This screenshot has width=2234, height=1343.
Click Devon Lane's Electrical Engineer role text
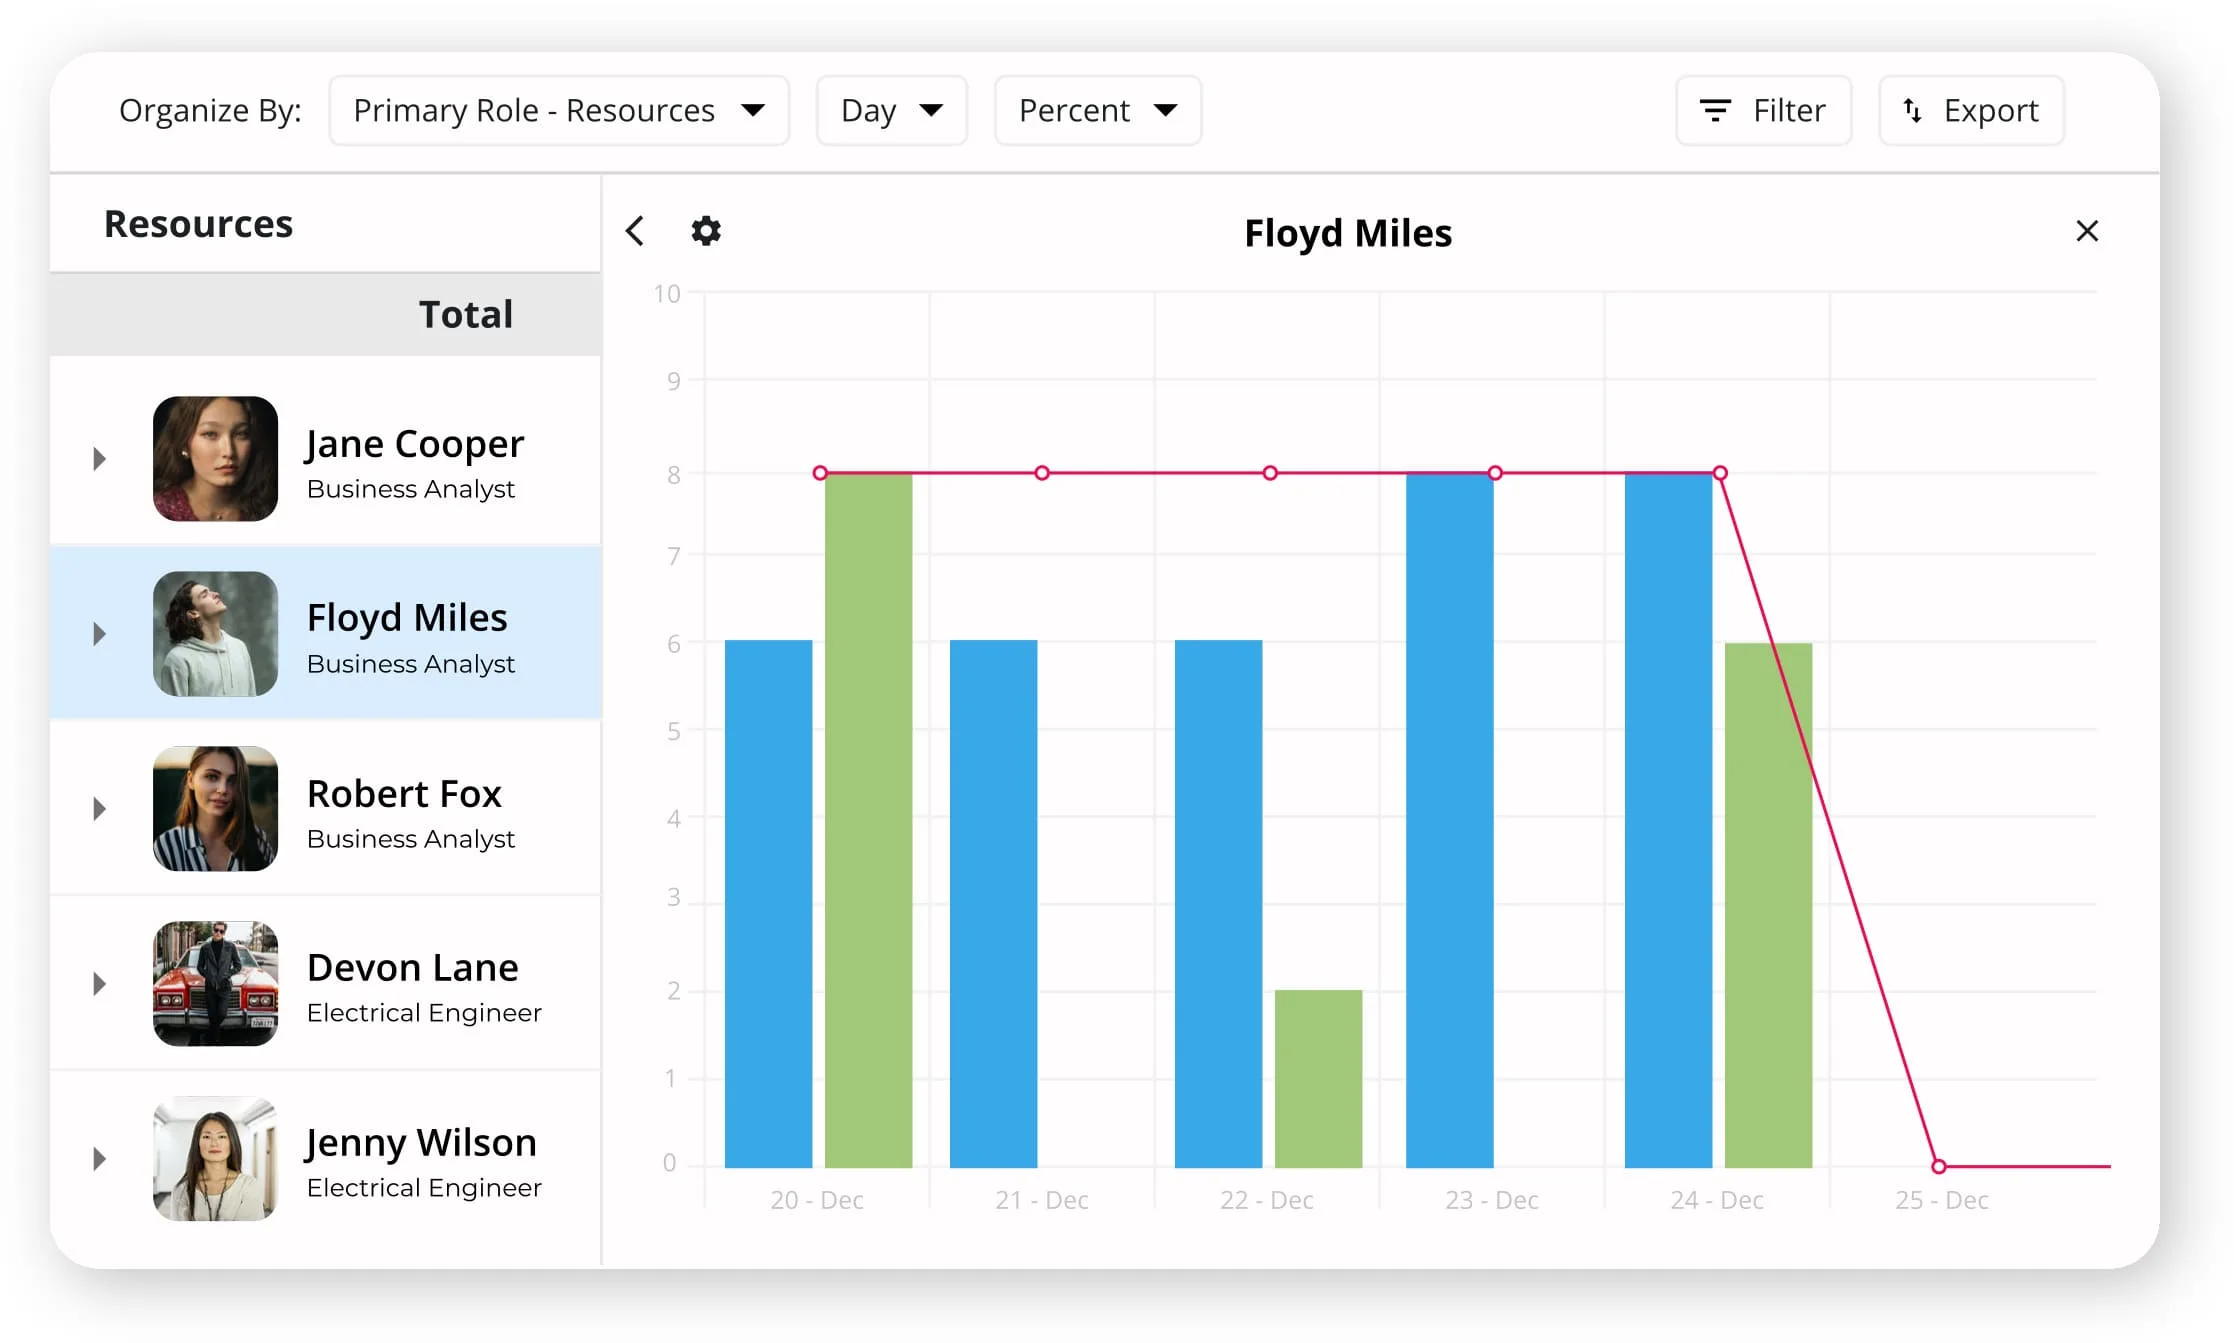424,1013
